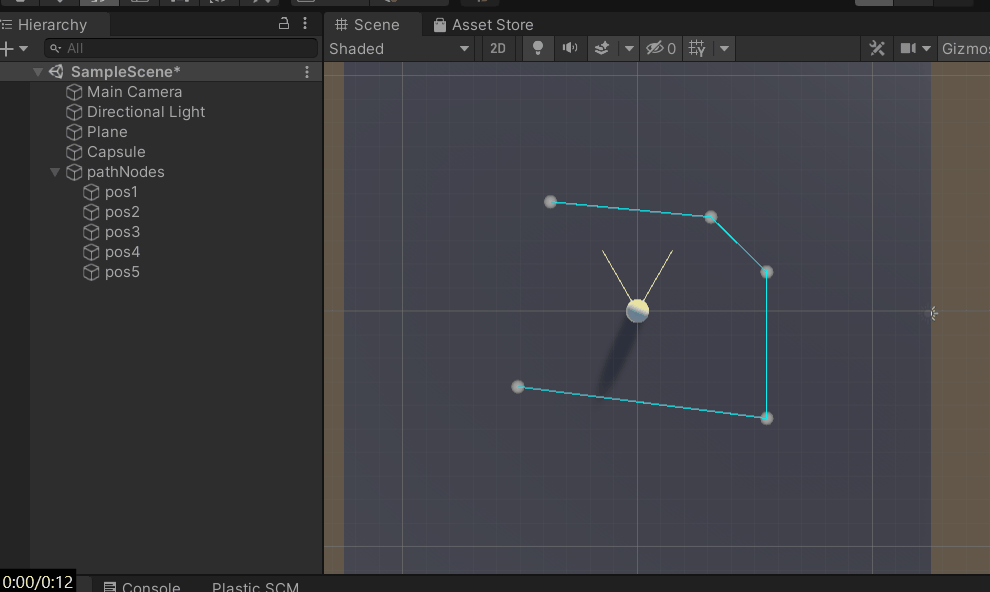Toggle Hierarchy panel lock icon
The width and height of the screenshot is (990, 592).
(284, 24)
